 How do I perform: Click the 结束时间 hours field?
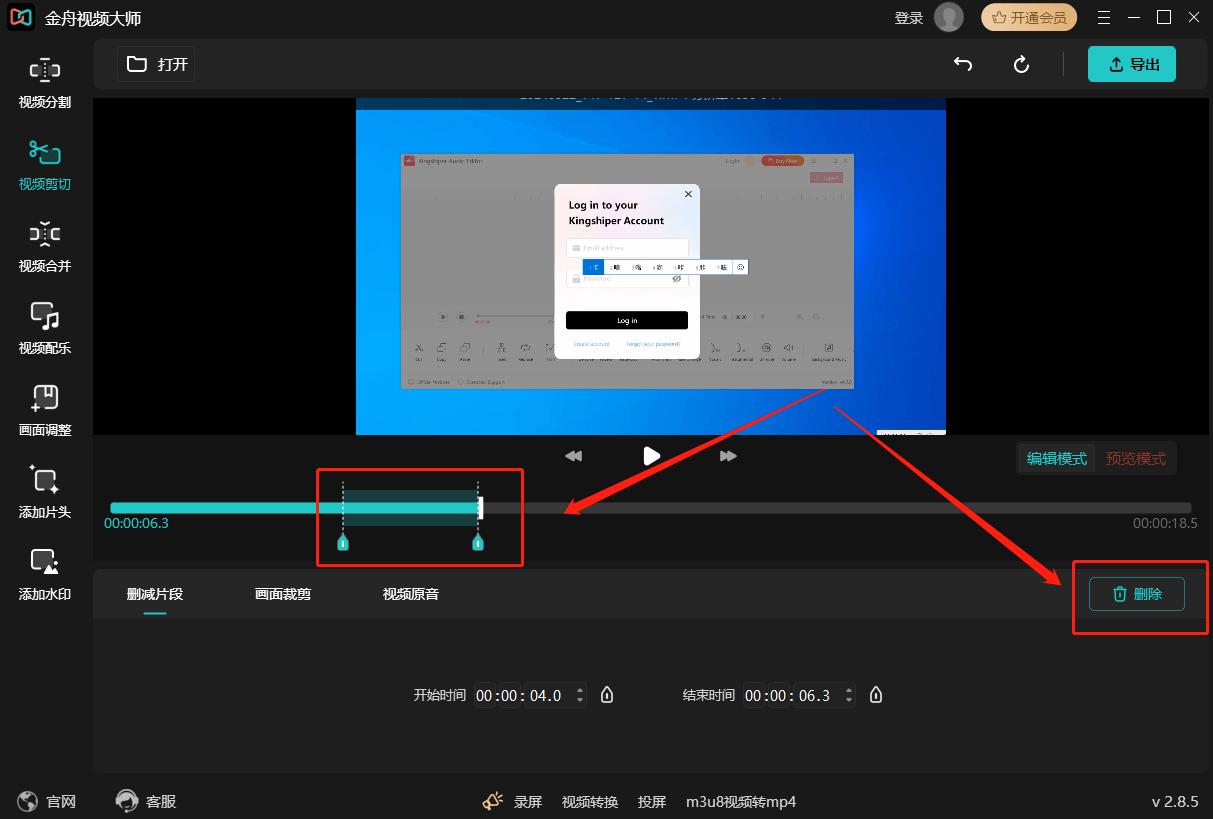[x=754, y=695]
